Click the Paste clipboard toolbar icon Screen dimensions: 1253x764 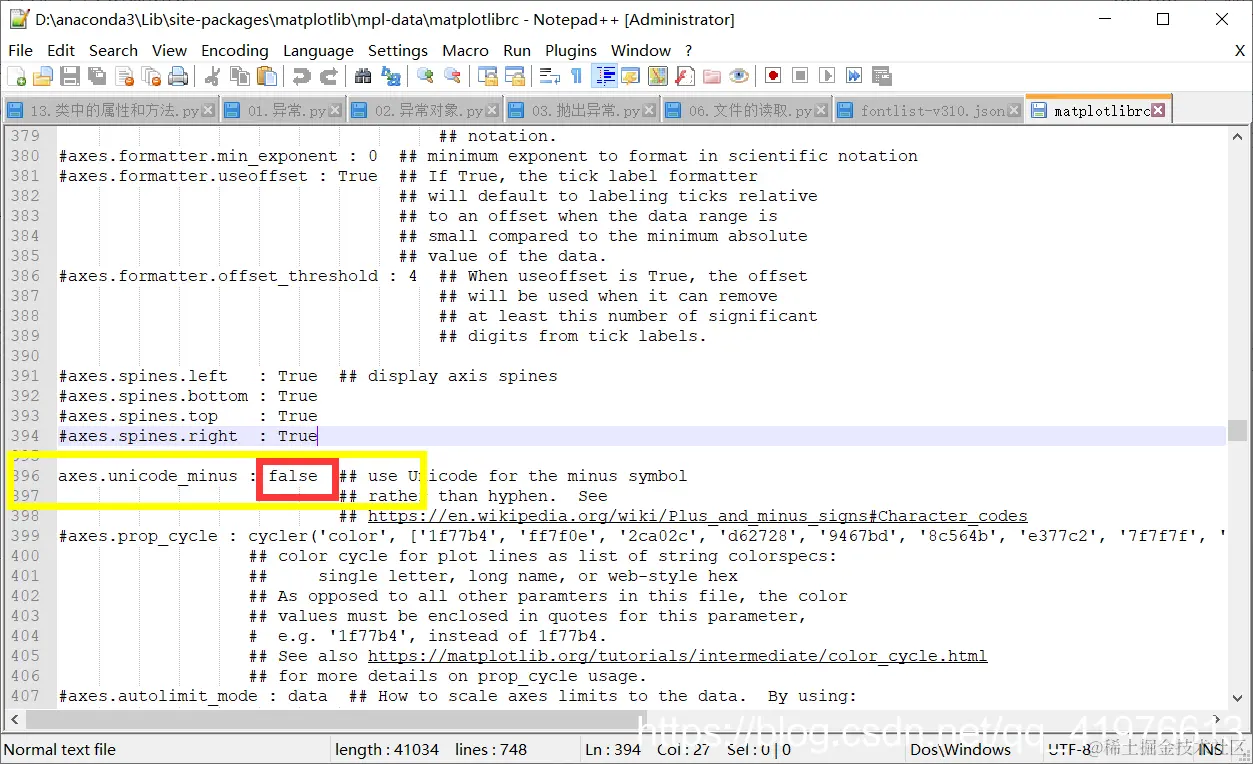[267, 76]
